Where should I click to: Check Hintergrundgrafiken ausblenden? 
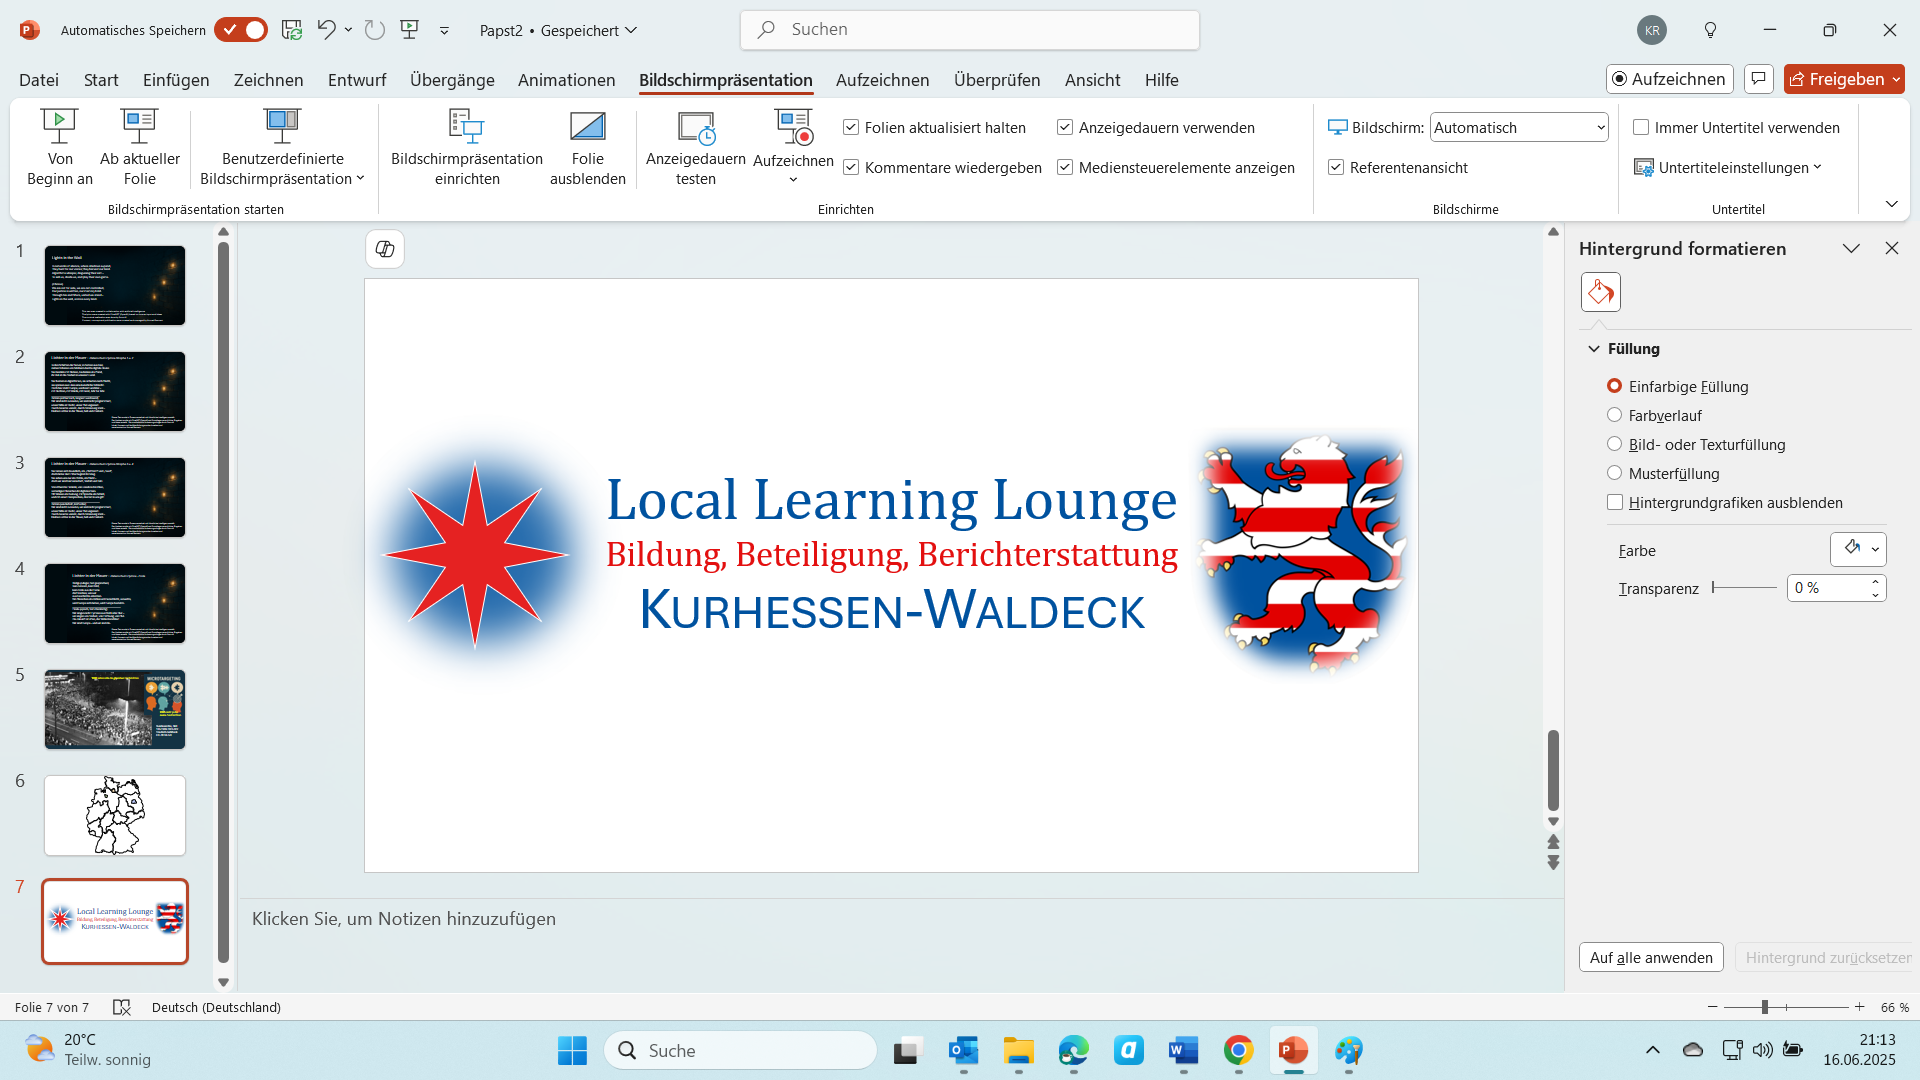point(1615,502)
